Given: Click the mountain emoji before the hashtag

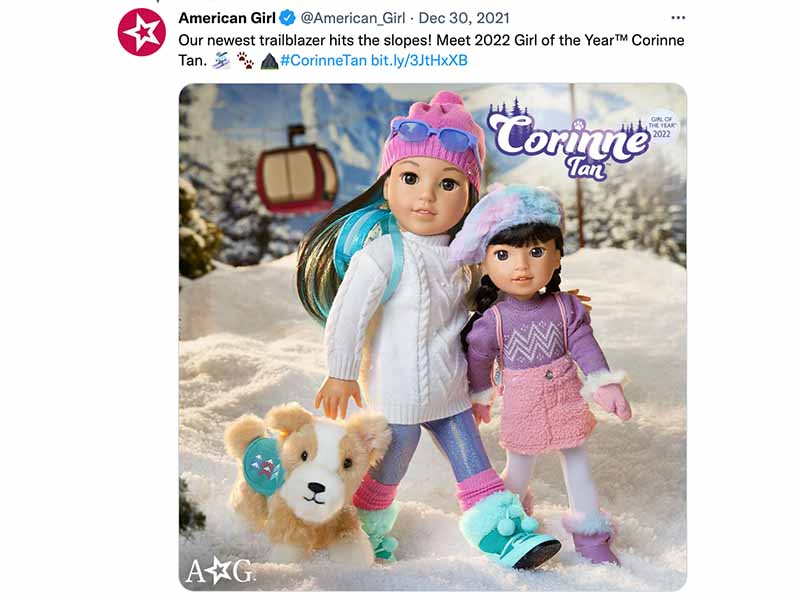Looking at the screenshot, I should [269, 61].
